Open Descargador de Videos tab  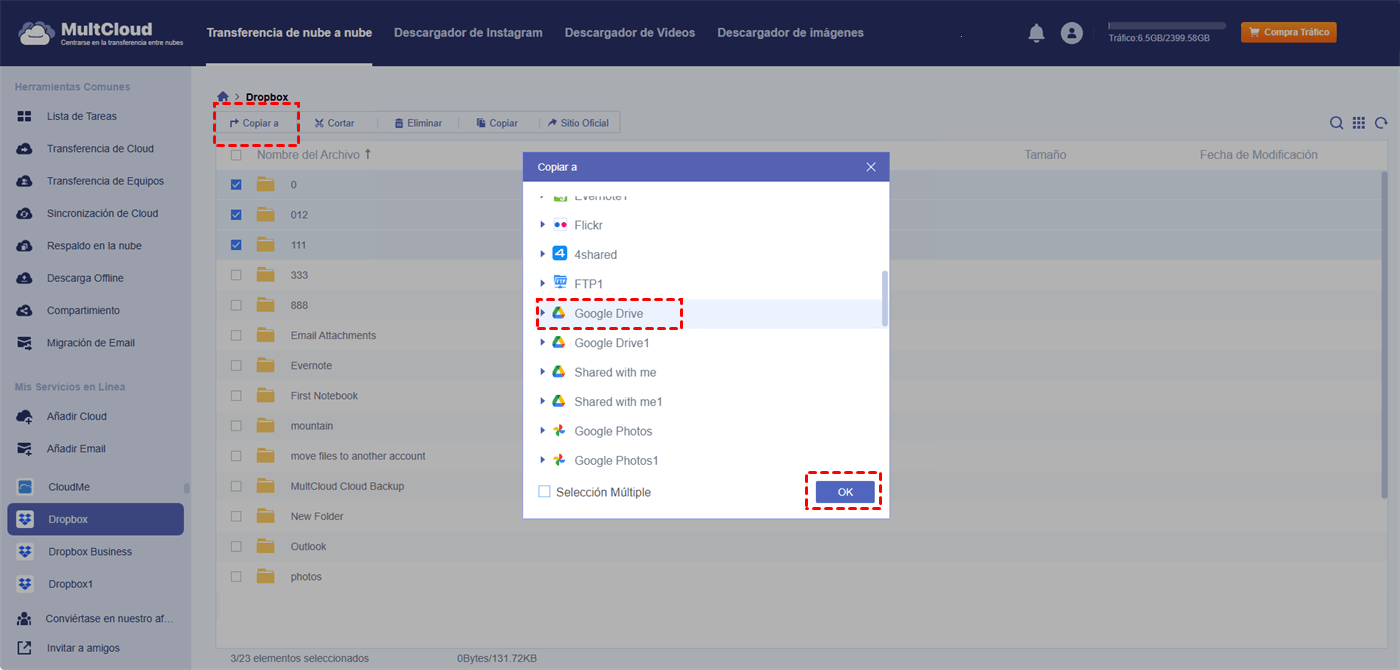(x=629, y=33)
